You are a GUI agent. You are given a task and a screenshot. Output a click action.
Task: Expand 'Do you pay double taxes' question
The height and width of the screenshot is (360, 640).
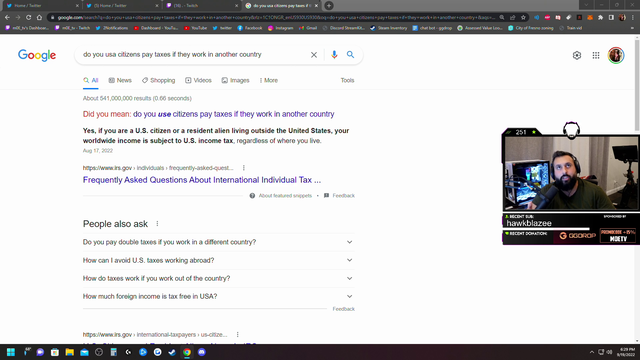click(218, 242)
